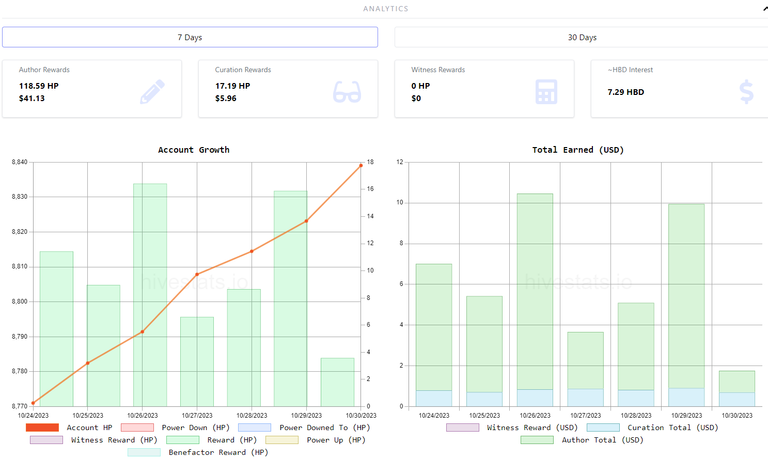Click the 10/26/2023 reward bar in Account Growth
Screen dimensions: 768x463
[x=150, y=295]
